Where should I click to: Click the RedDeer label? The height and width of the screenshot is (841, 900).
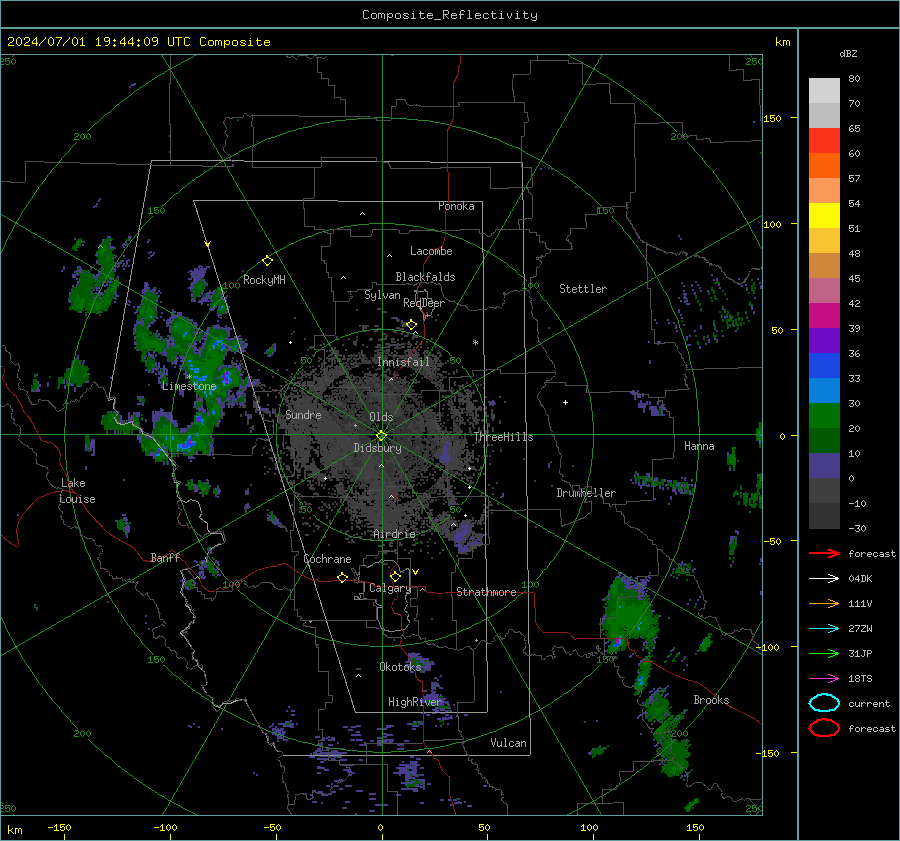[424, 303]
